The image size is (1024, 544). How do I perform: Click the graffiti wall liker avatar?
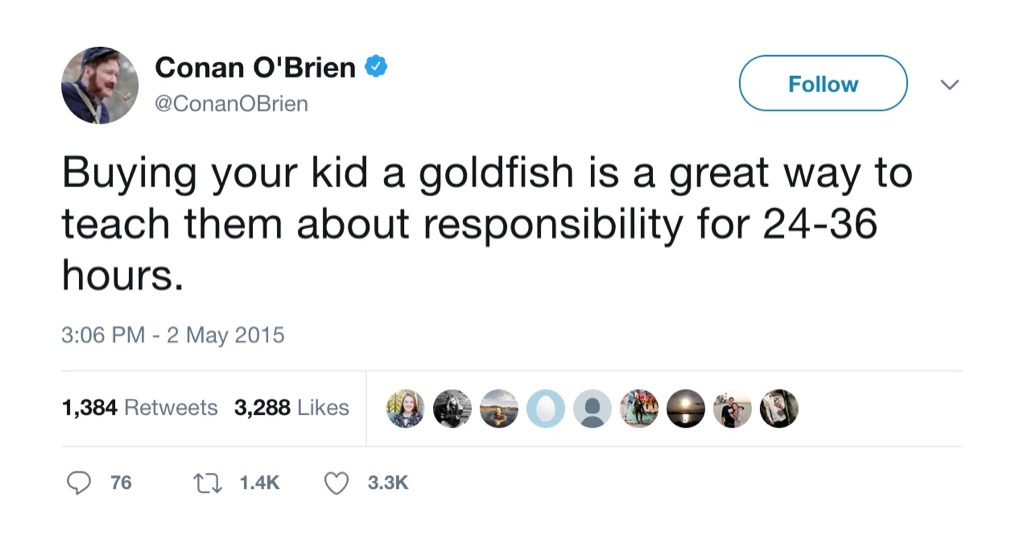638,408
